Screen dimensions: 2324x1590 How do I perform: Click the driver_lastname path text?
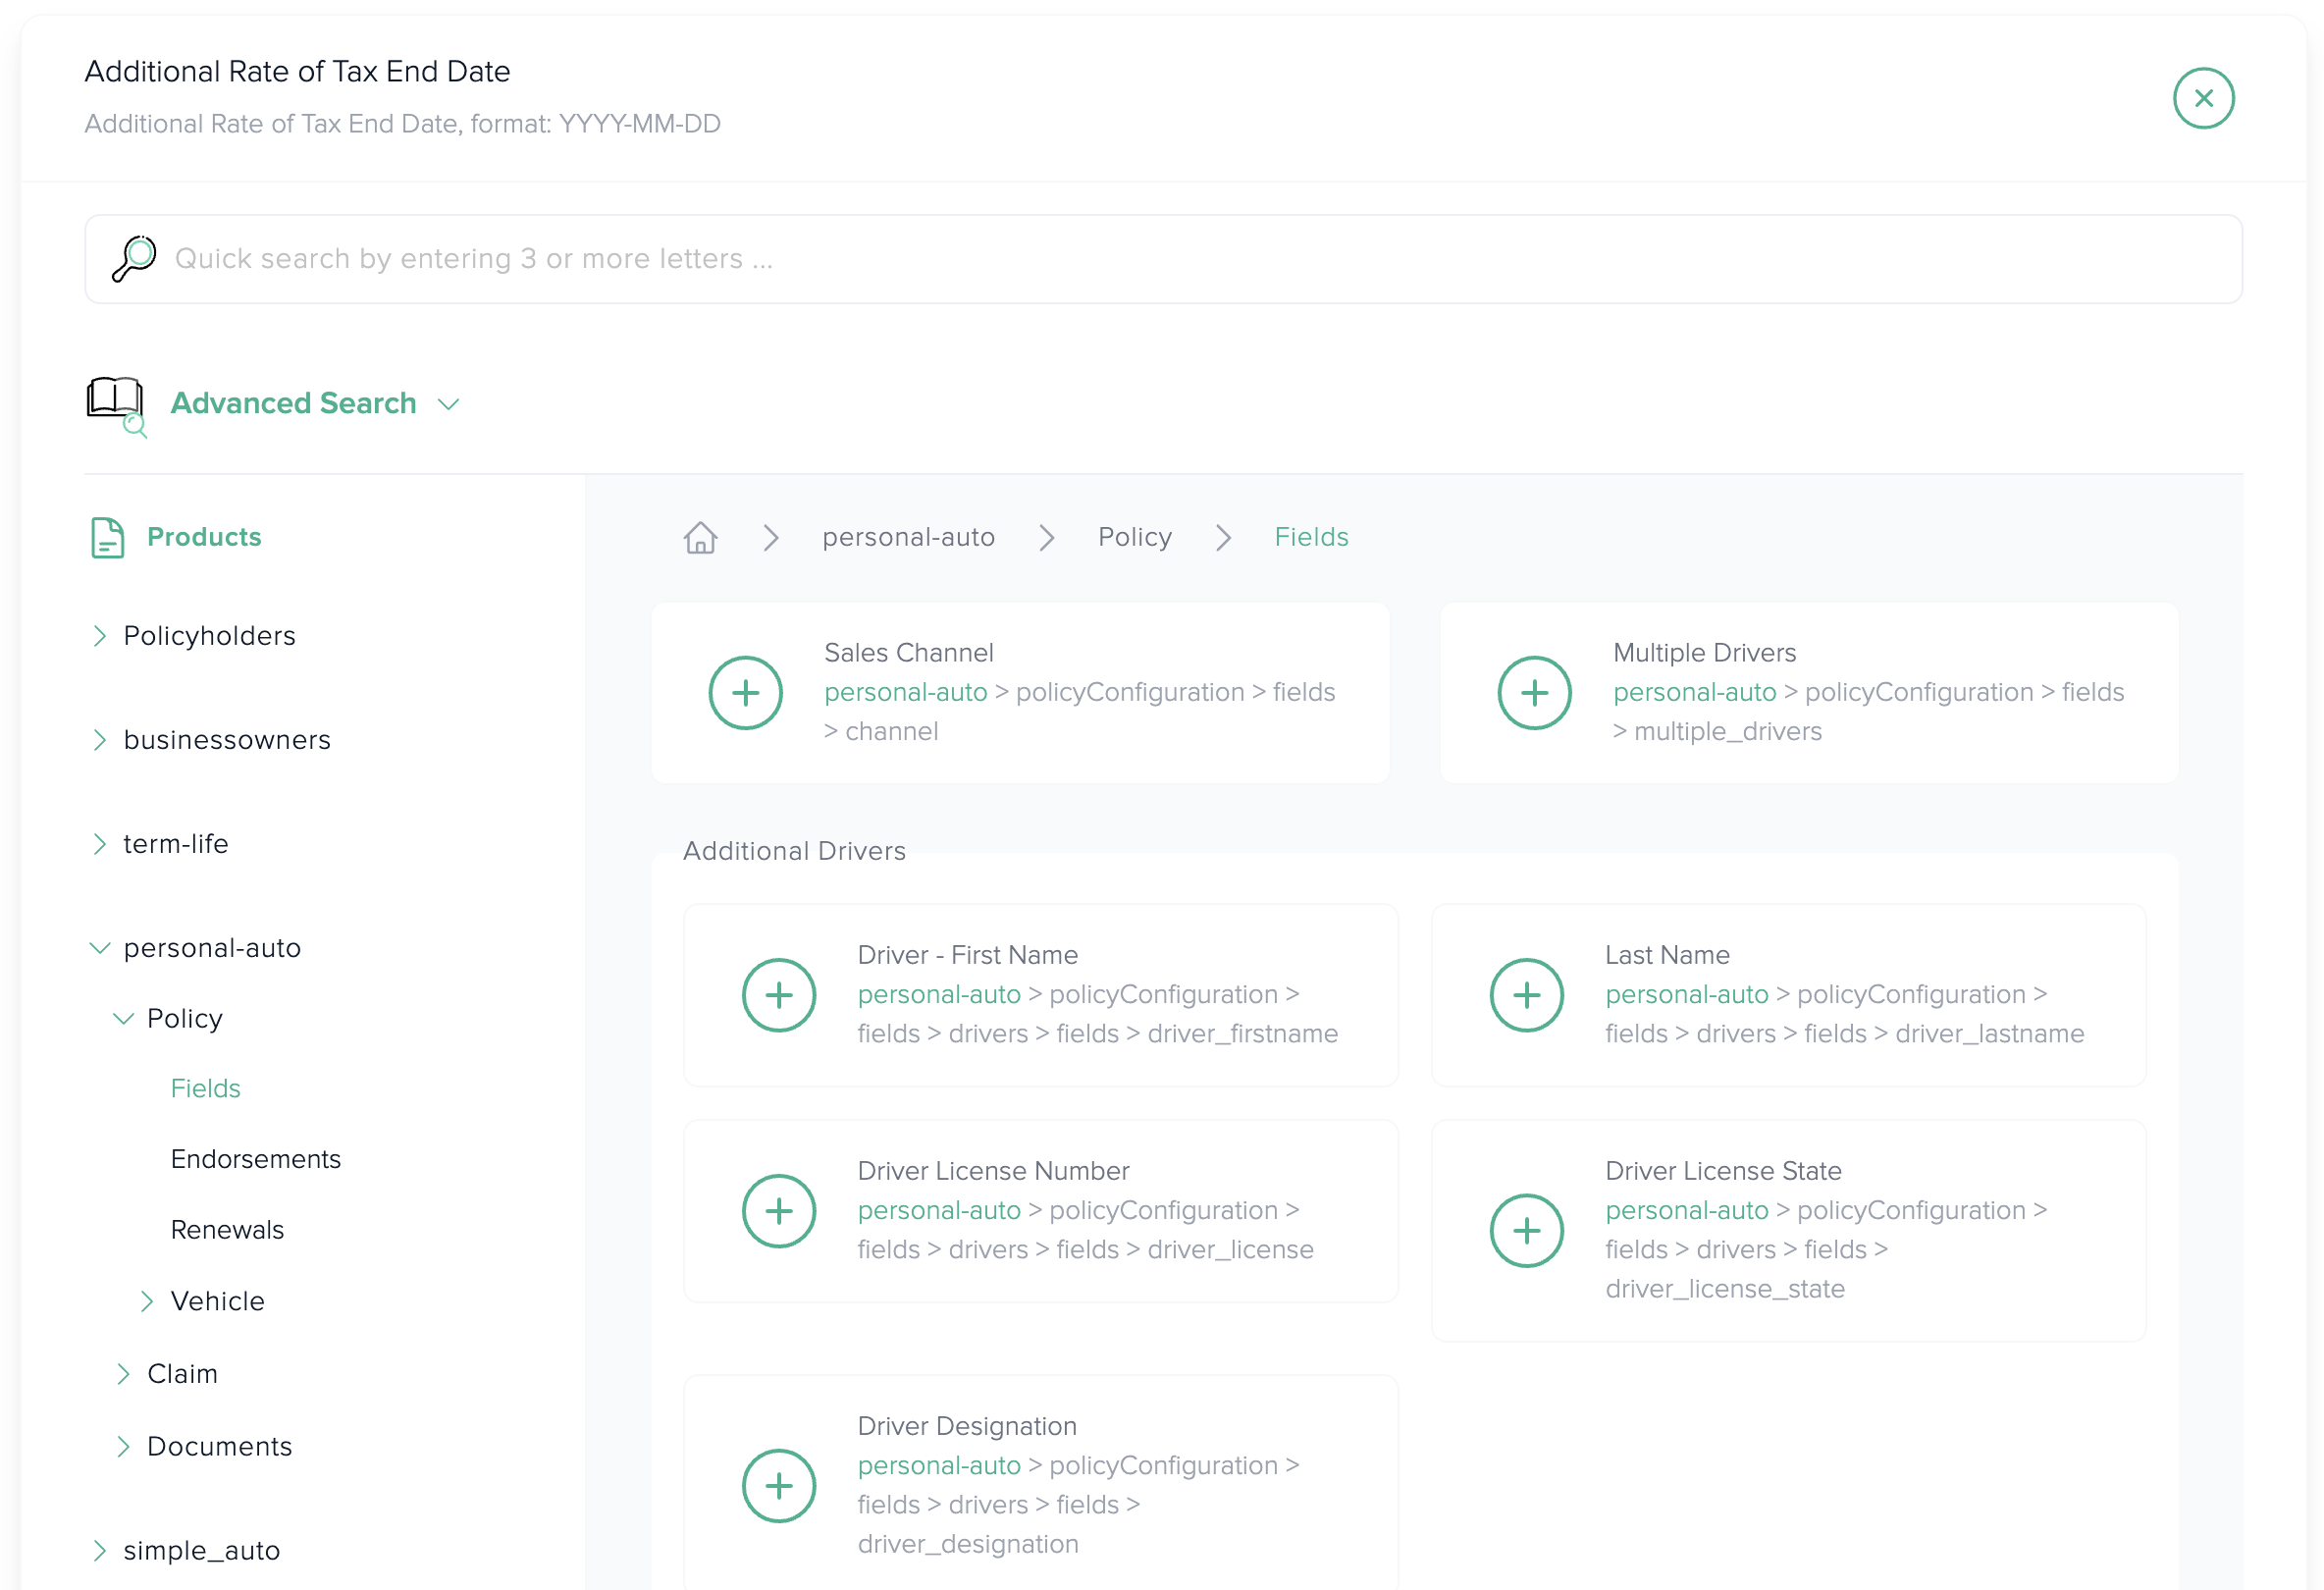[1989, 1034]
